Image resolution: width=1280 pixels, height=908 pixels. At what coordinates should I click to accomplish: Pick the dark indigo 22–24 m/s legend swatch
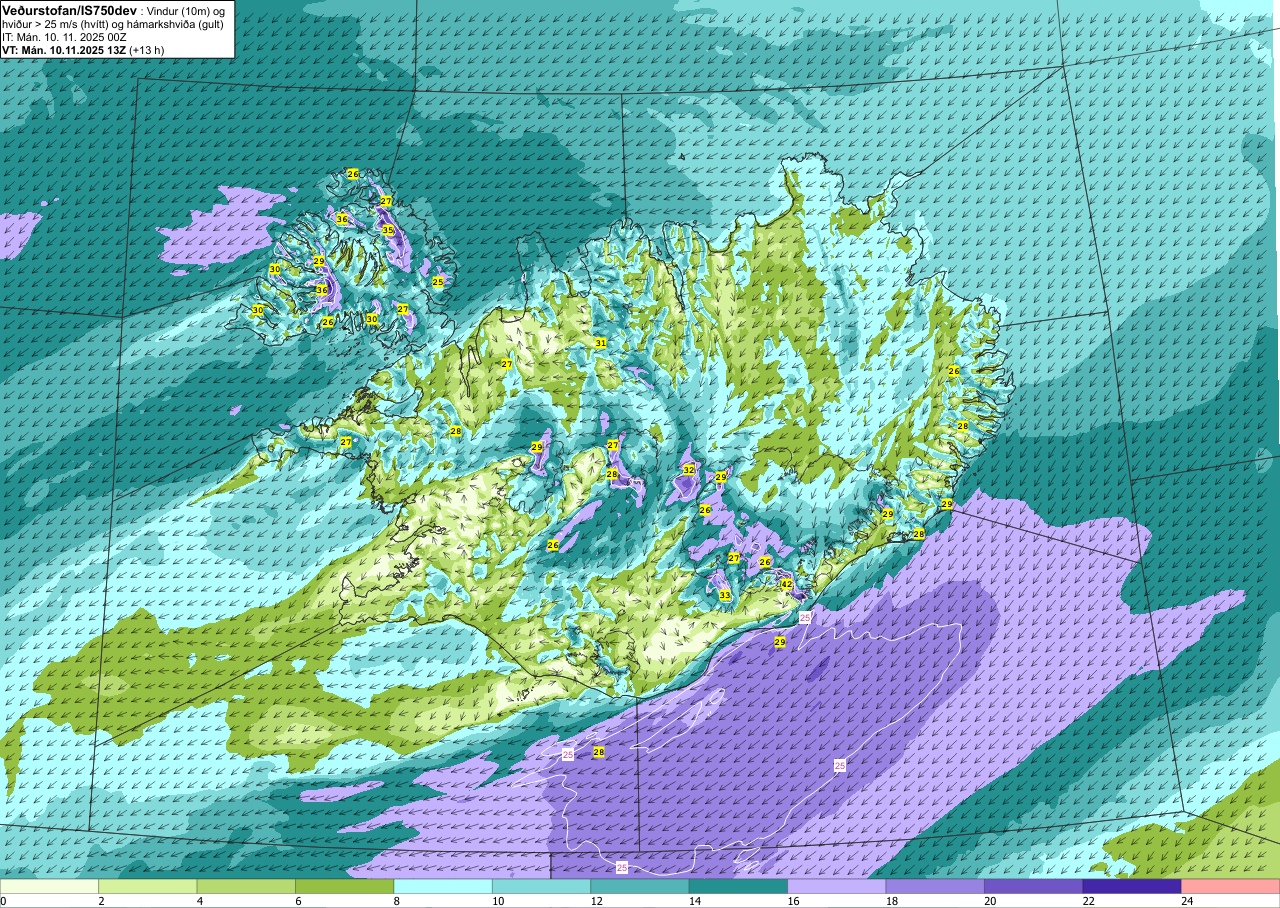1132,886
